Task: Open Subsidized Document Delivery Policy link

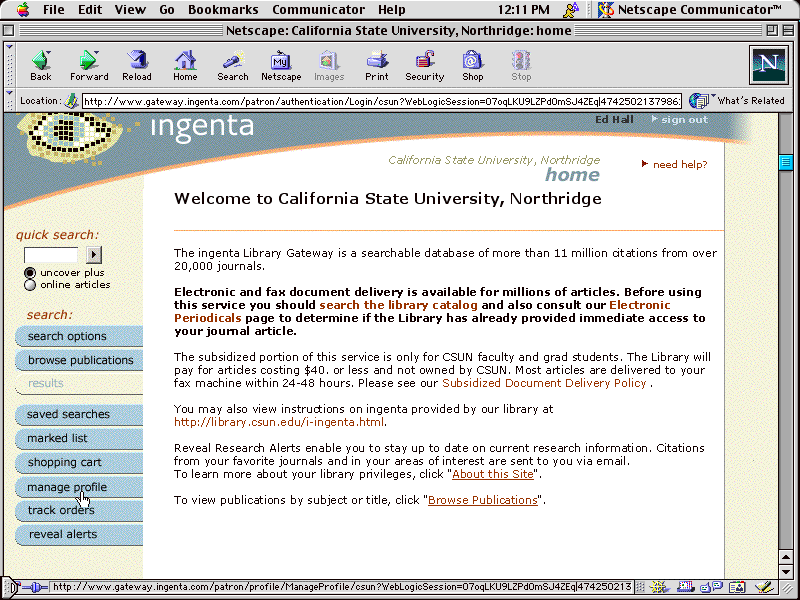Action: 544,383
